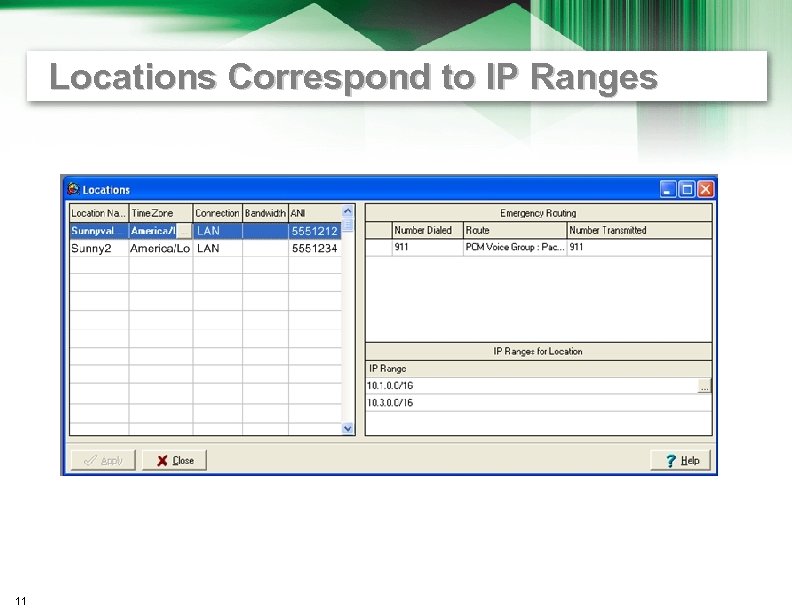Click ANI value 5551234
Viewport: 792px width, 612px height.
point(315,248)
